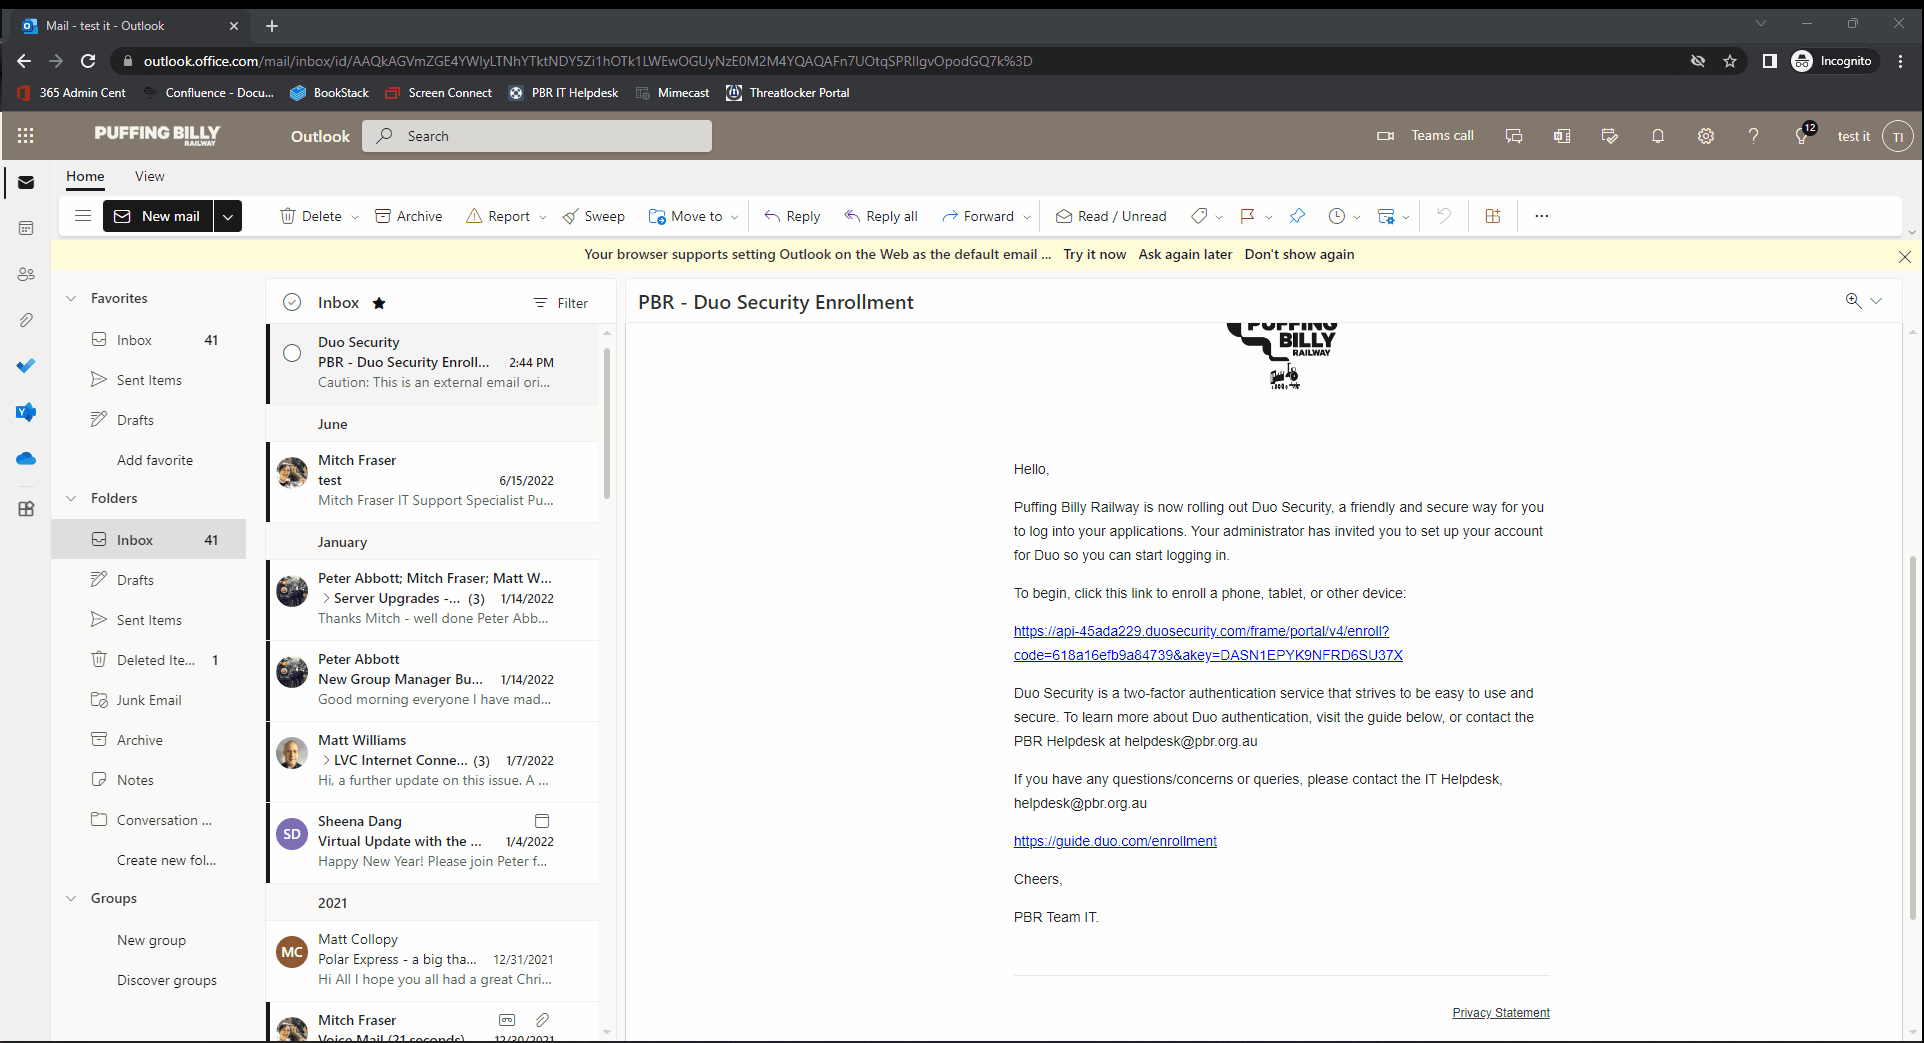This screenshot has width=1924, height=1043.
Task: Open the OneDrive cloud icon
Action: click(26, 459)
